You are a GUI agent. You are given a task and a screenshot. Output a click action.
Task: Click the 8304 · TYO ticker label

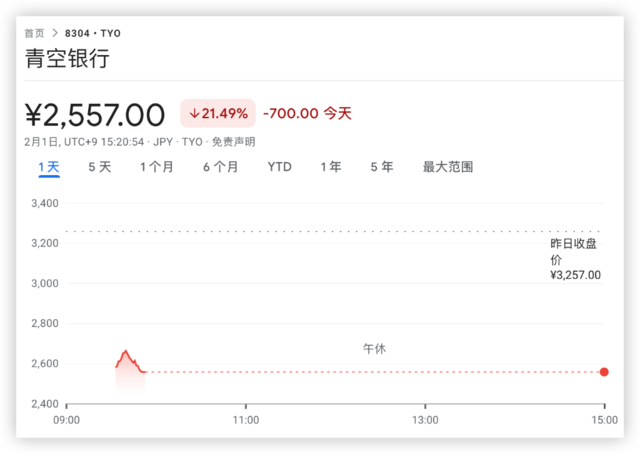(94, 33)
